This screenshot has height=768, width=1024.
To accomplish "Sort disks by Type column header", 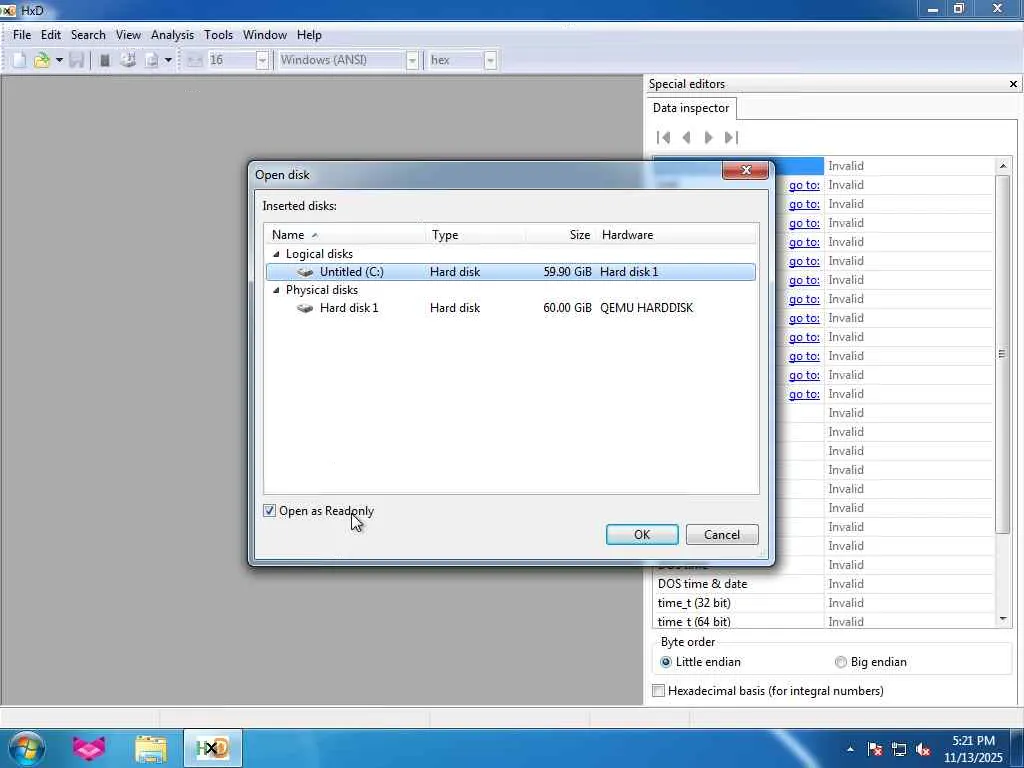I will click(x=475, y=234).
